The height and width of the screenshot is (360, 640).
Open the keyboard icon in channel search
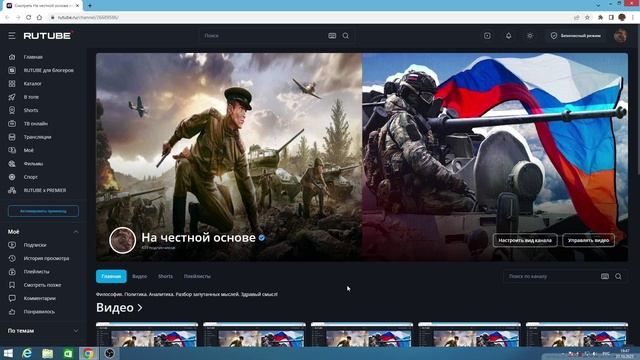605,276
